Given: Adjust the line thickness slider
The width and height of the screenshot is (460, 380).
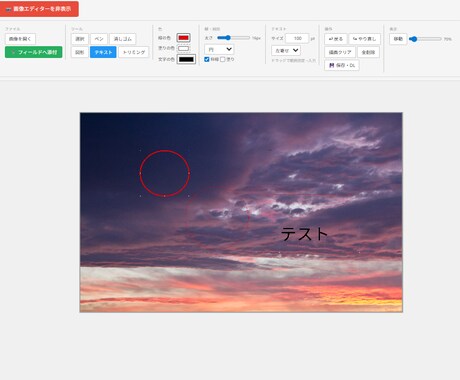Looking at the screenshot, I should [x=233, y=38].
